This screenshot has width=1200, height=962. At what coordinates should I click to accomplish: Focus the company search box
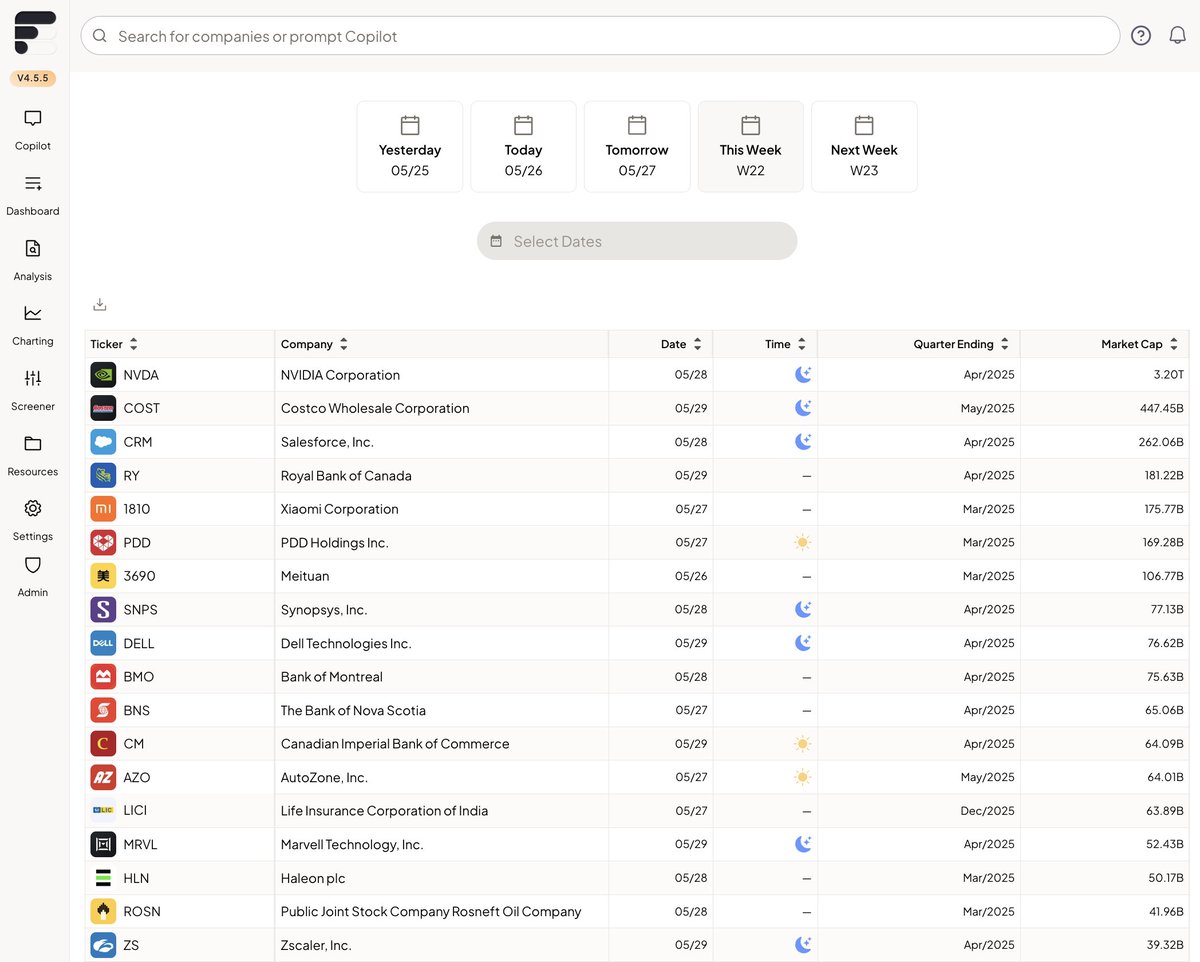(600, 36)
